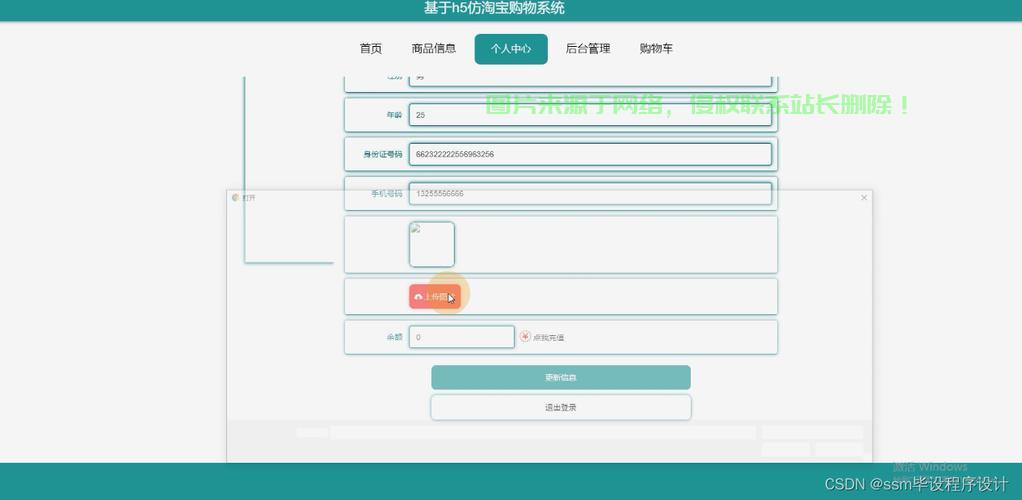Open the 首页 home tab
This screenshot has height=500, width=1022.
[x=371, y=49]
